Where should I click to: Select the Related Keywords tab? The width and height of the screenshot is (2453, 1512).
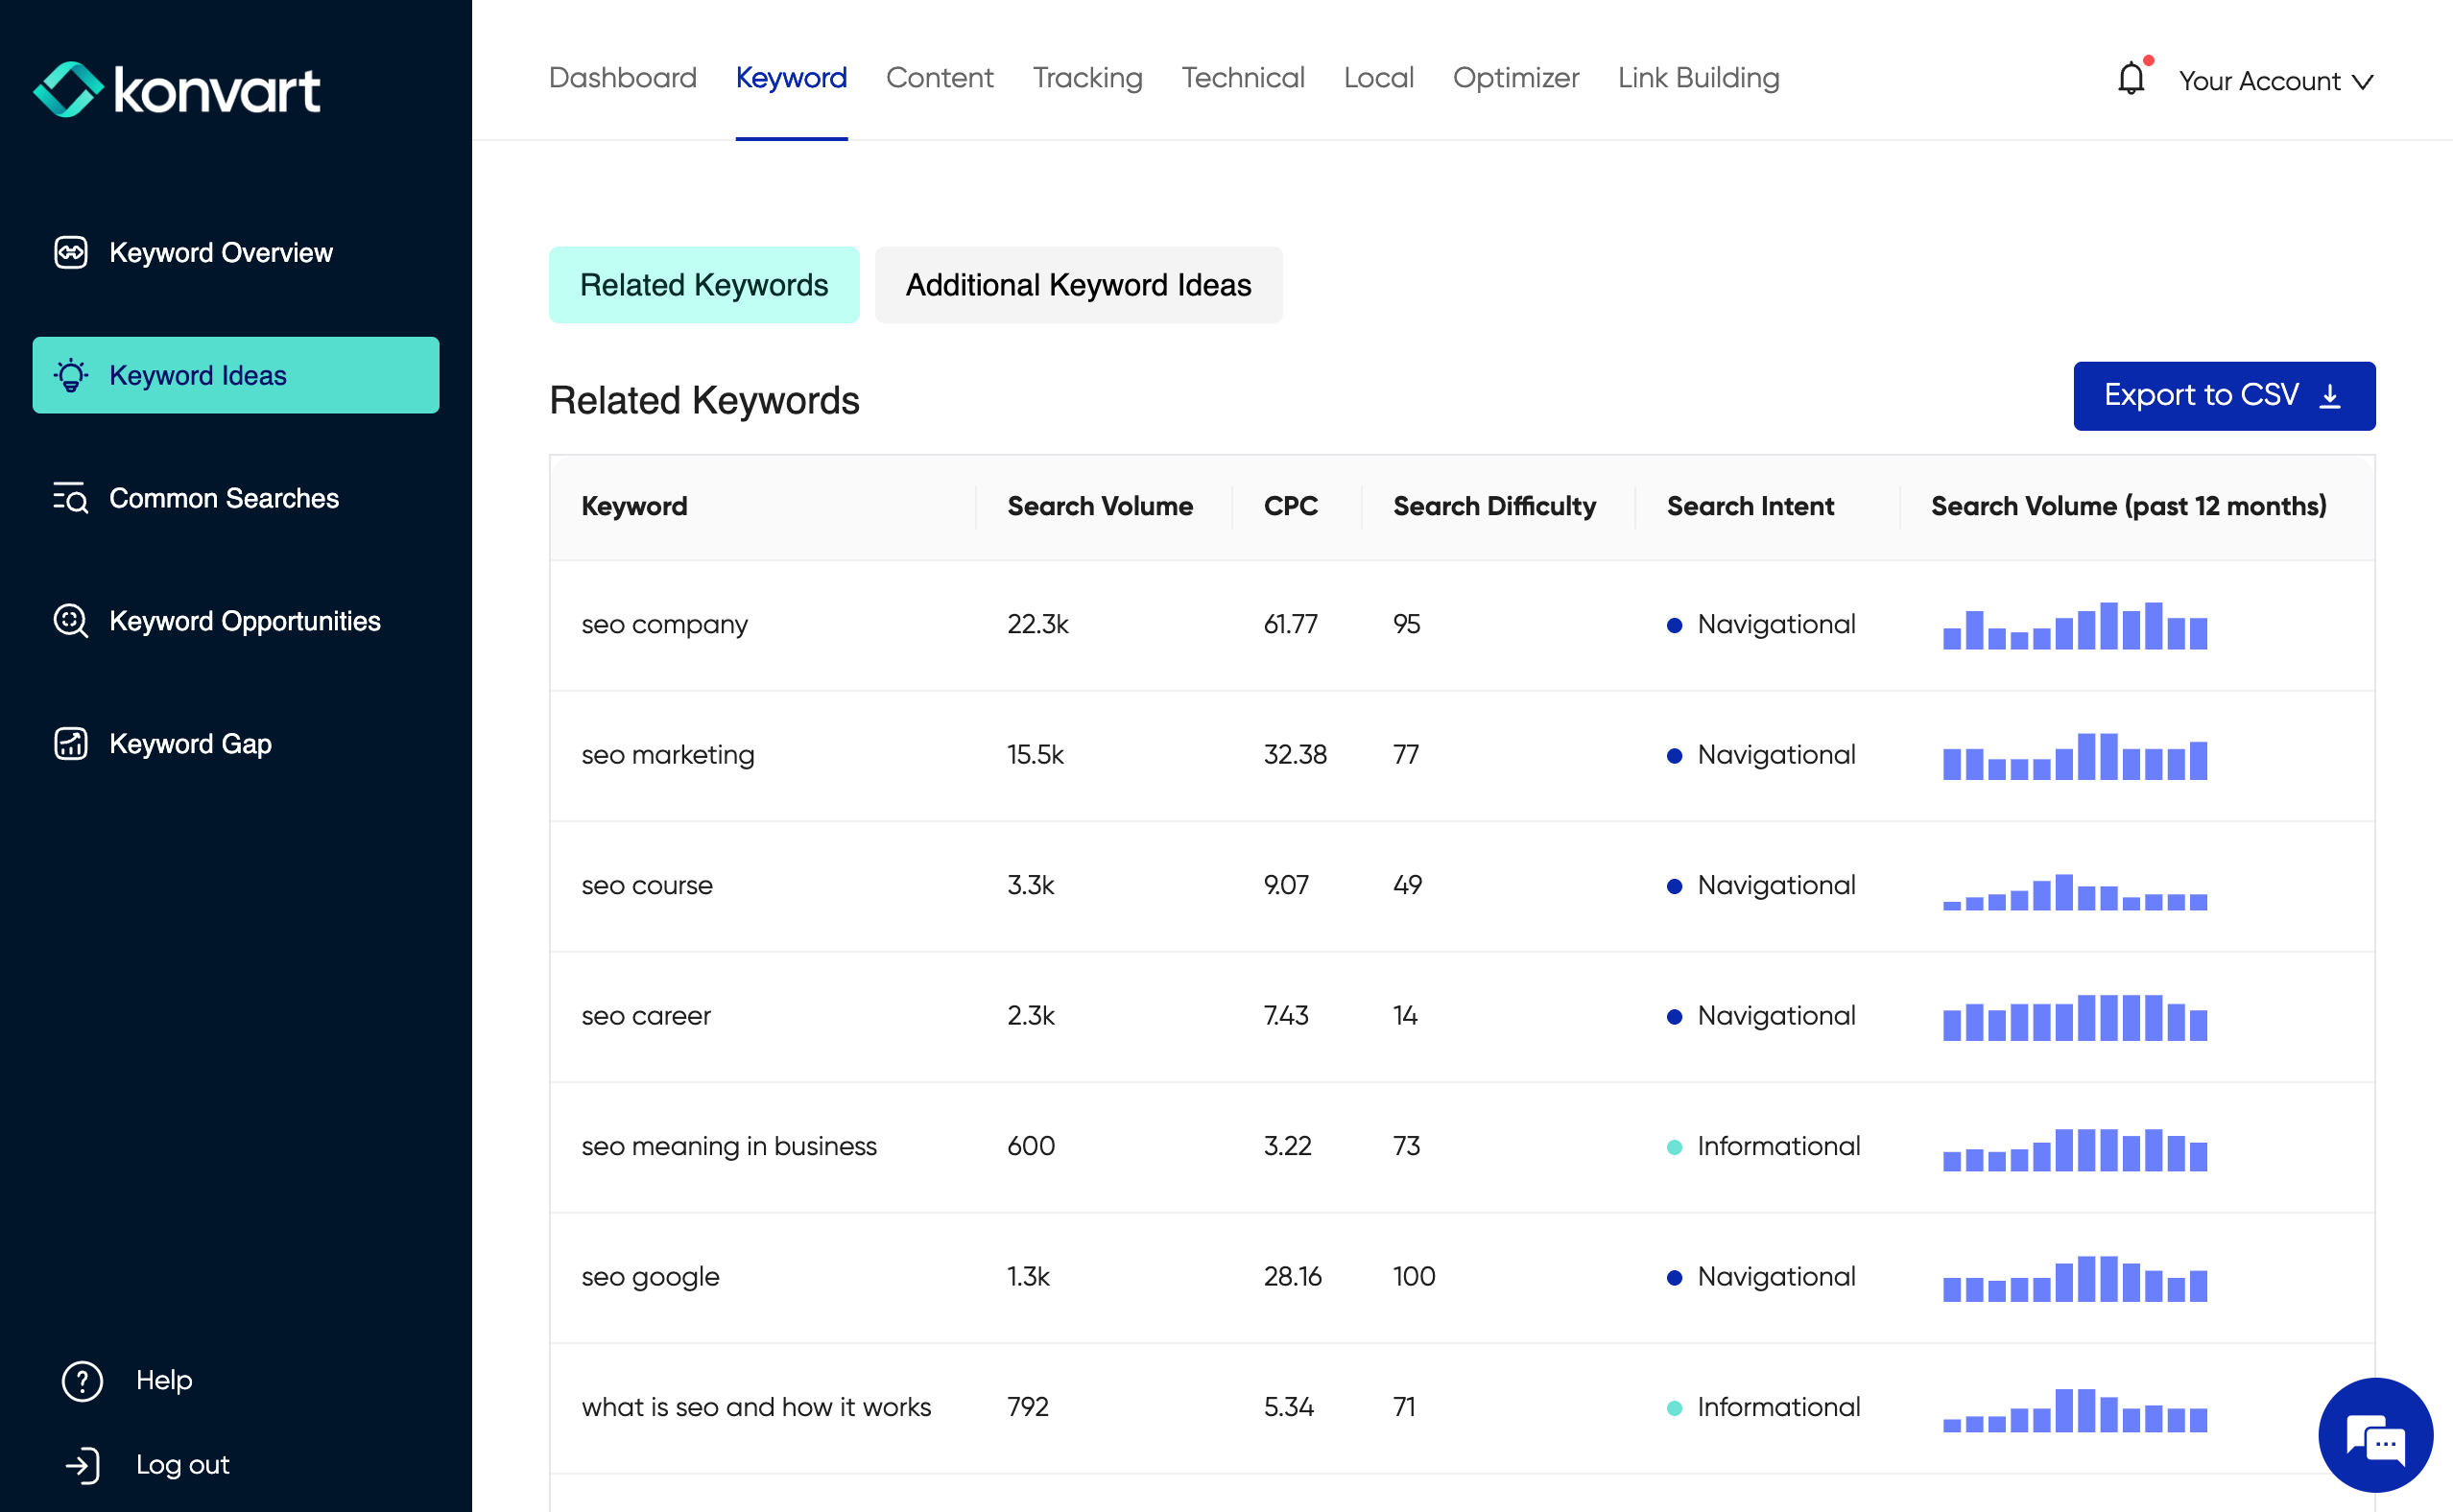coord(703,285)
